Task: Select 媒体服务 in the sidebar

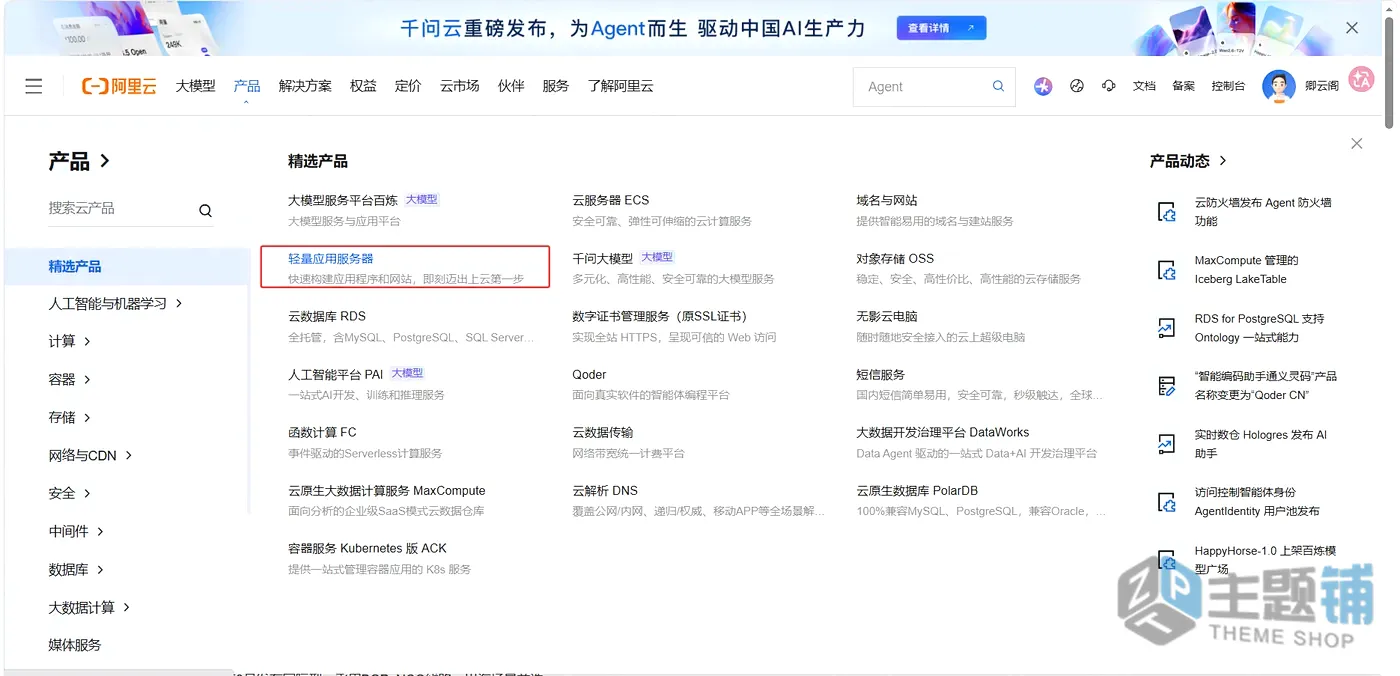Action: click(x=75, y=645)
